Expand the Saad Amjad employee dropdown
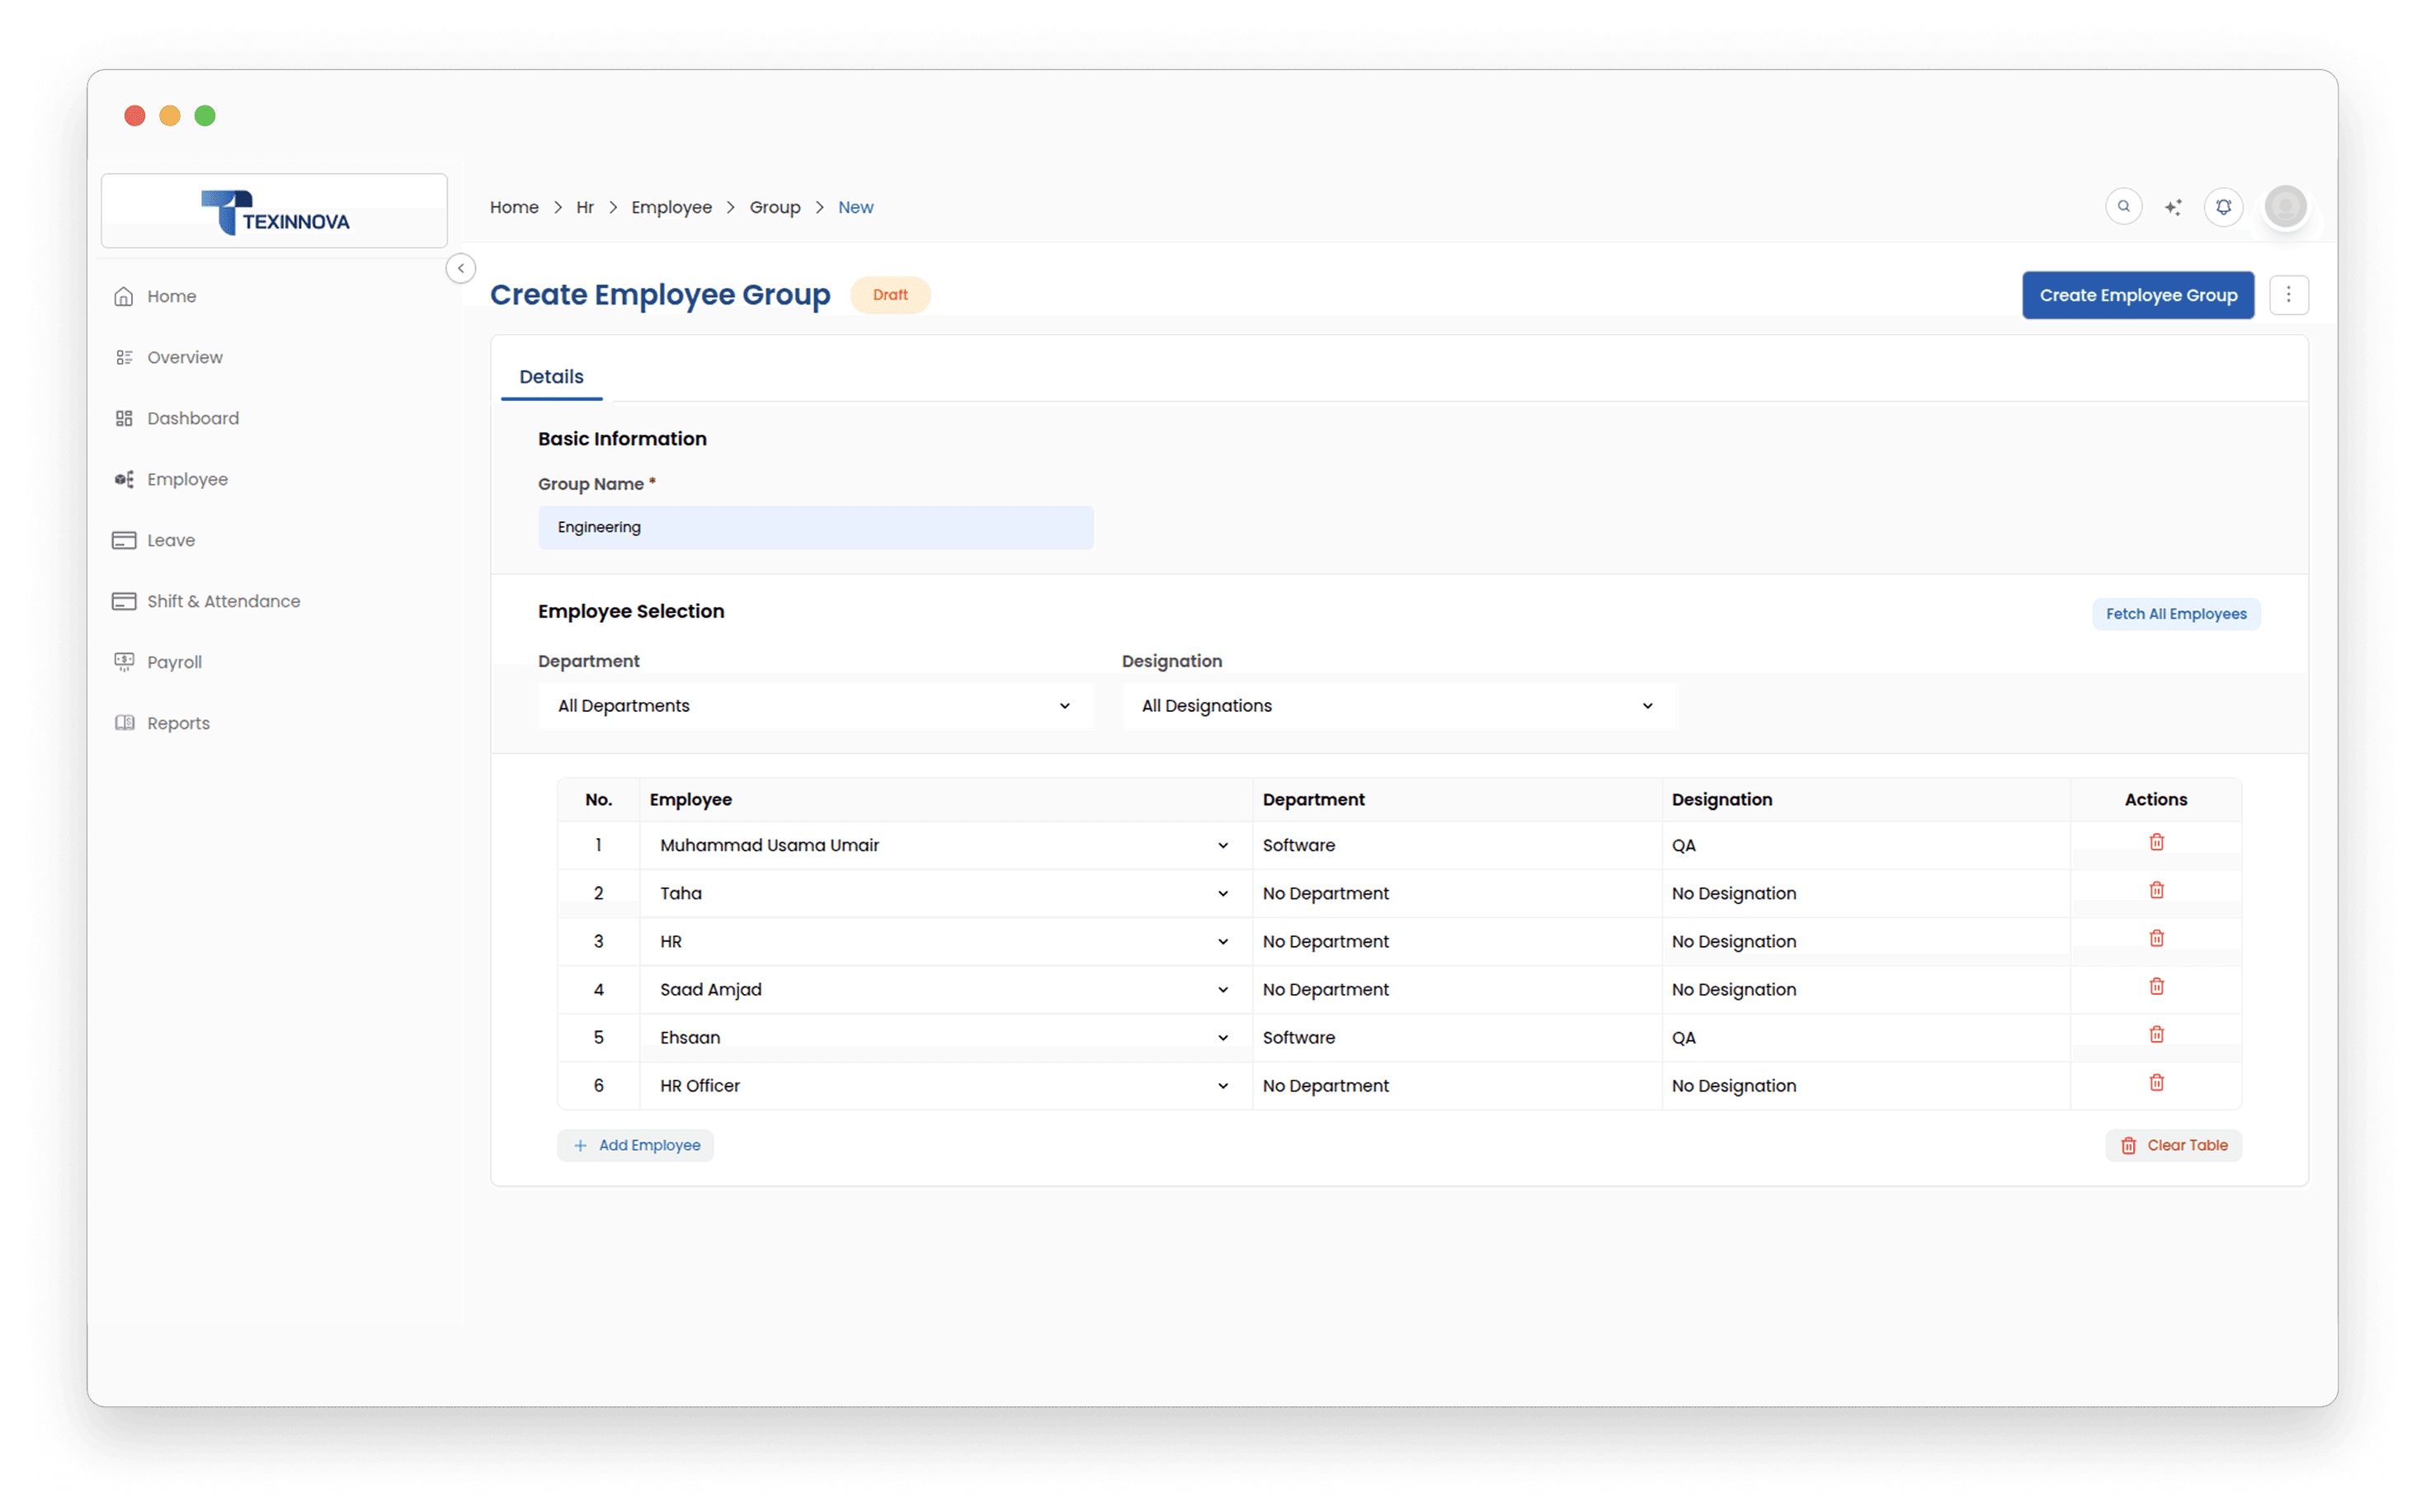The image size is (2426, 1512). (x=1222, y=990)
